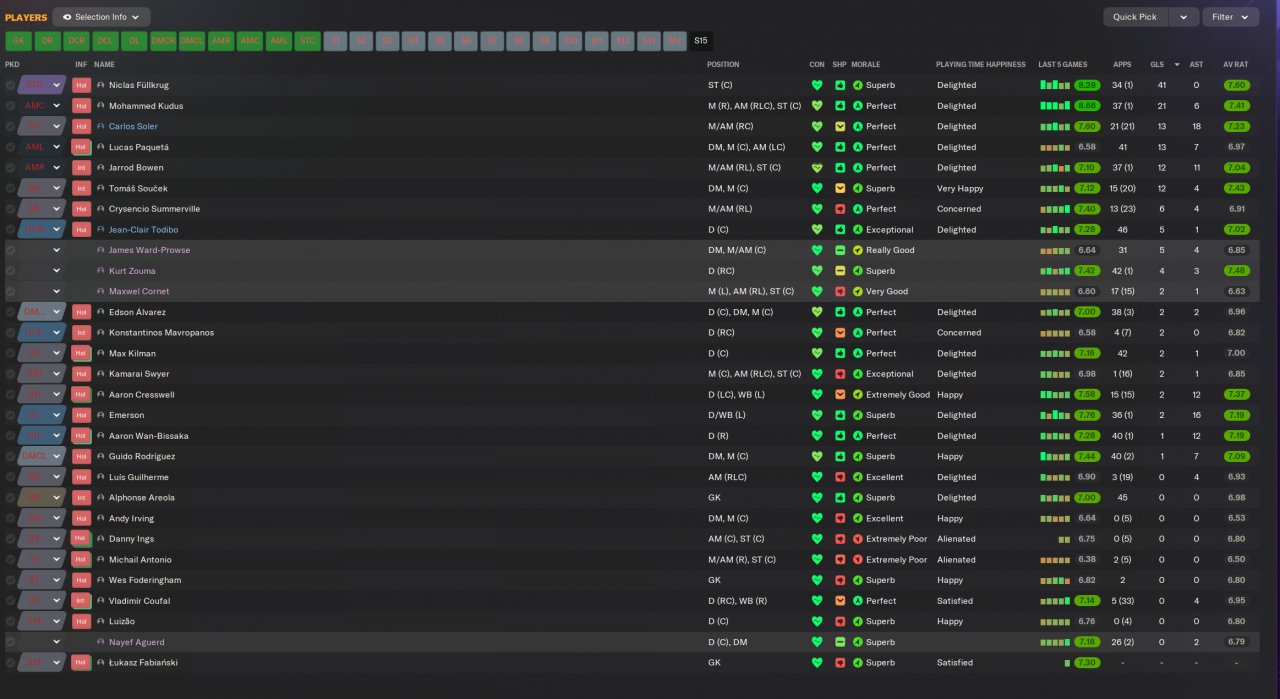This screenshot has height=699, width=1280.
Task: Sort by the PLAYING TIME HAPPINESS header
Action: [x=981, y=64]
